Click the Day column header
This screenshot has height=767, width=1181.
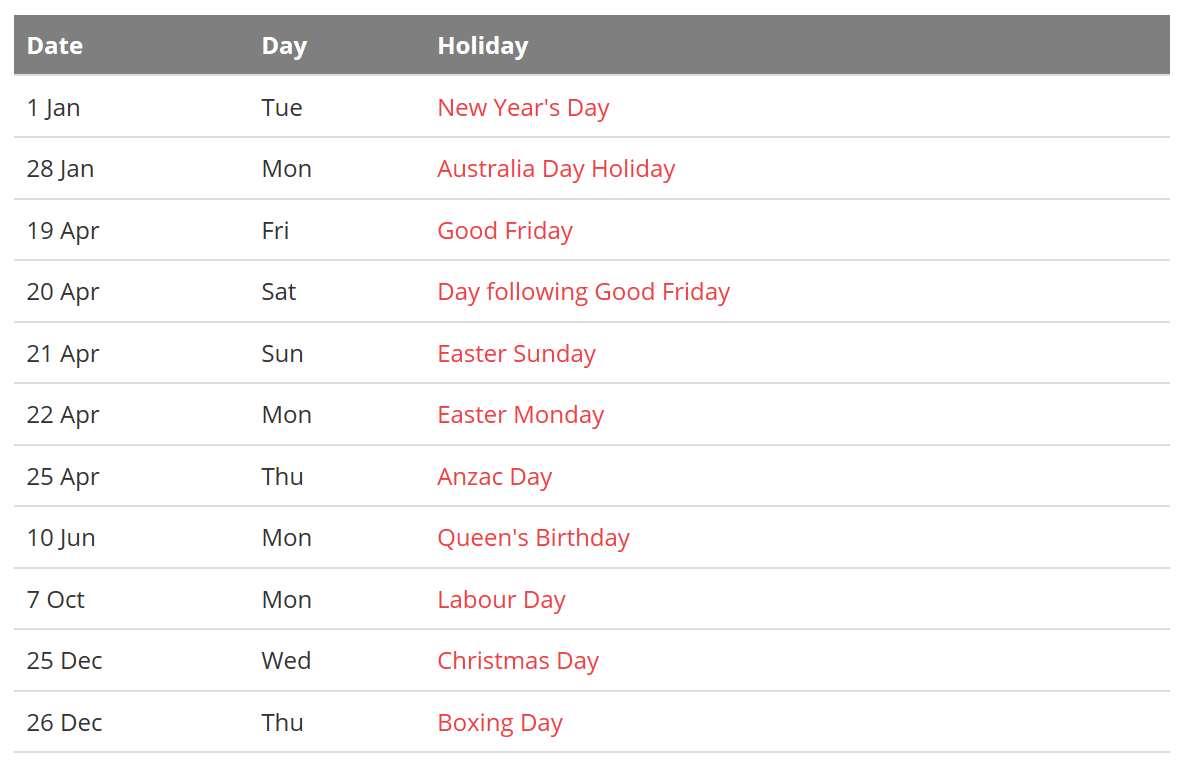point(284,46)
